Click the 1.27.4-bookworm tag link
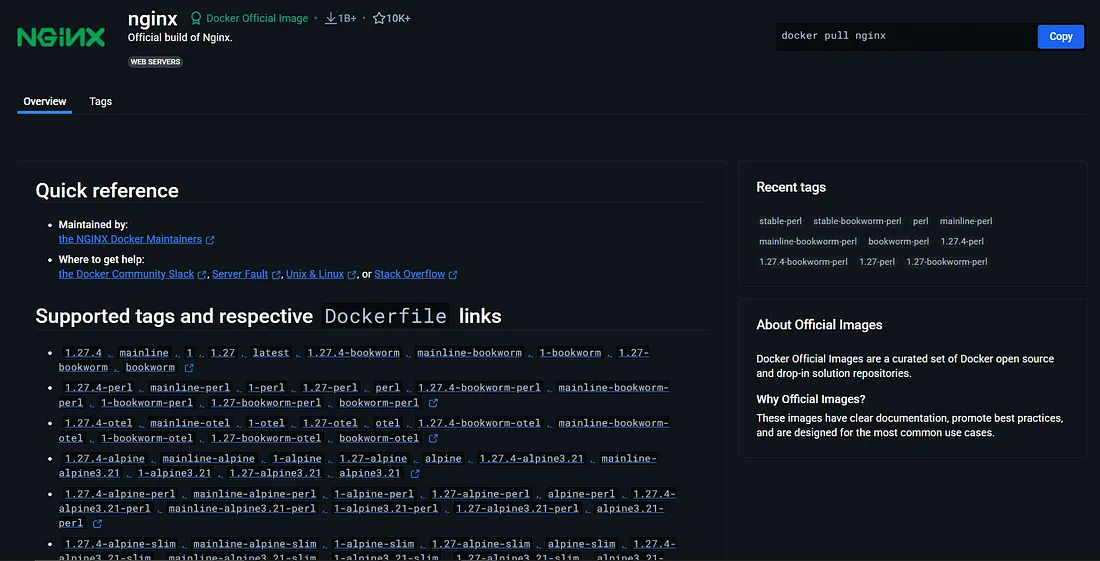The height and width of the screenshot is (561, 1100). (x=354, y=353)
